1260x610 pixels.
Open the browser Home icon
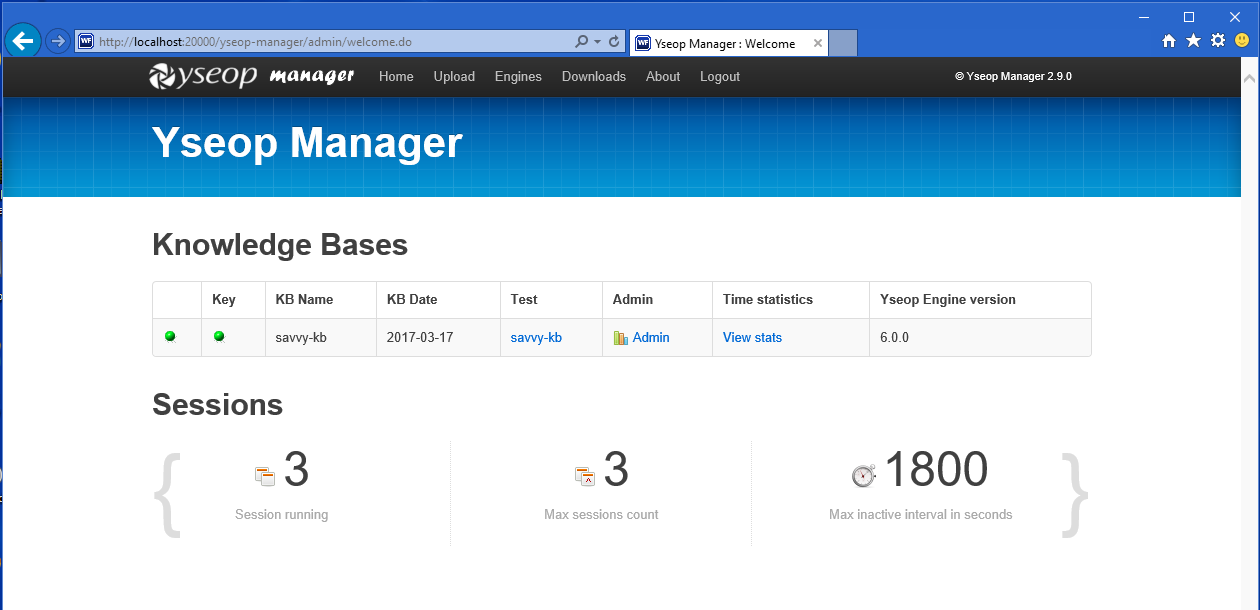click(1169, 41)
